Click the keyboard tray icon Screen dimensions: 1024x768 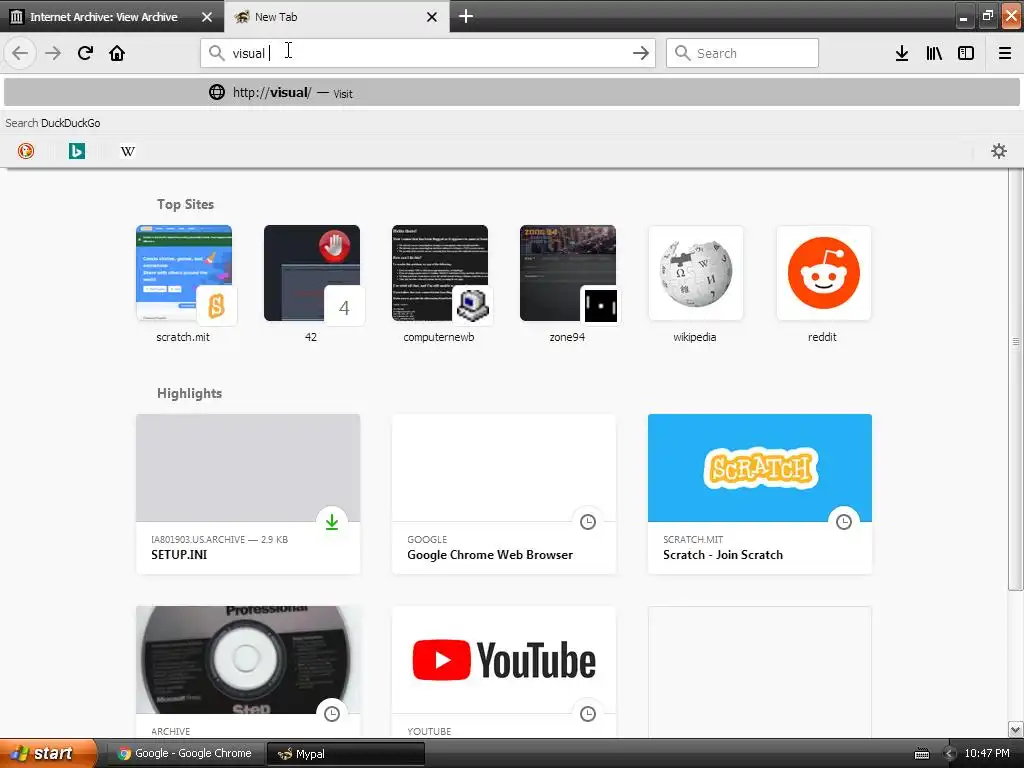click(x=921, y=754)
